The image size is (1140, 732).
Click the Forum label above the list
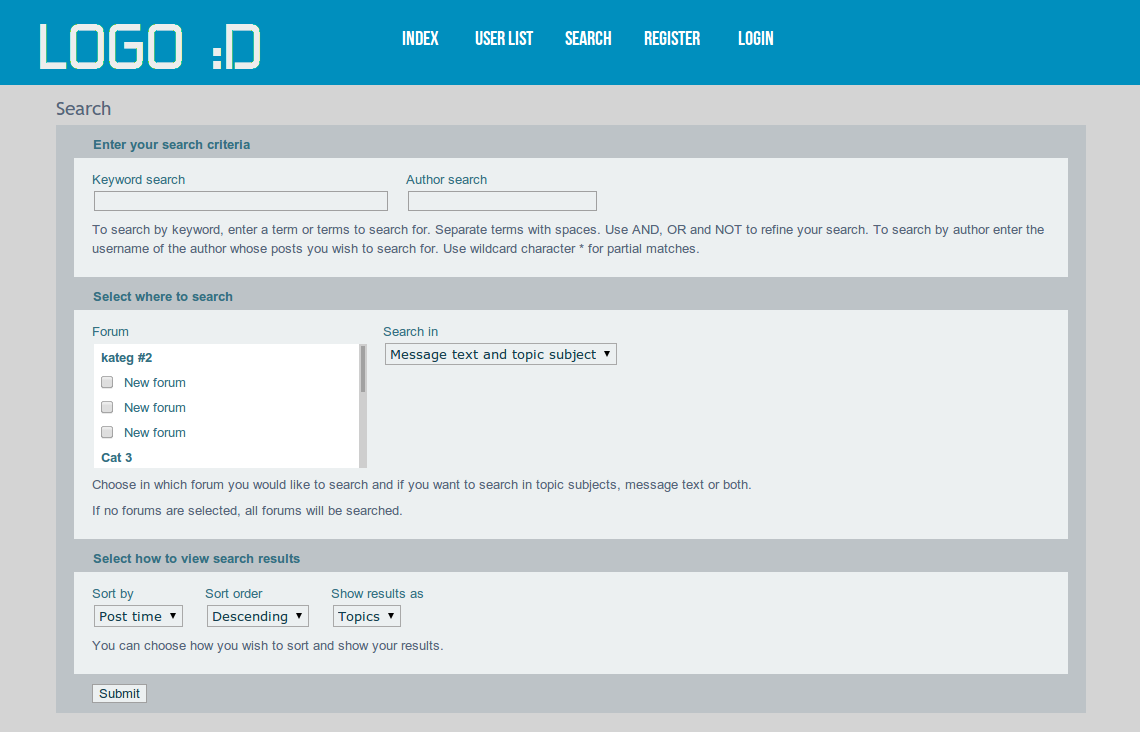111,331
